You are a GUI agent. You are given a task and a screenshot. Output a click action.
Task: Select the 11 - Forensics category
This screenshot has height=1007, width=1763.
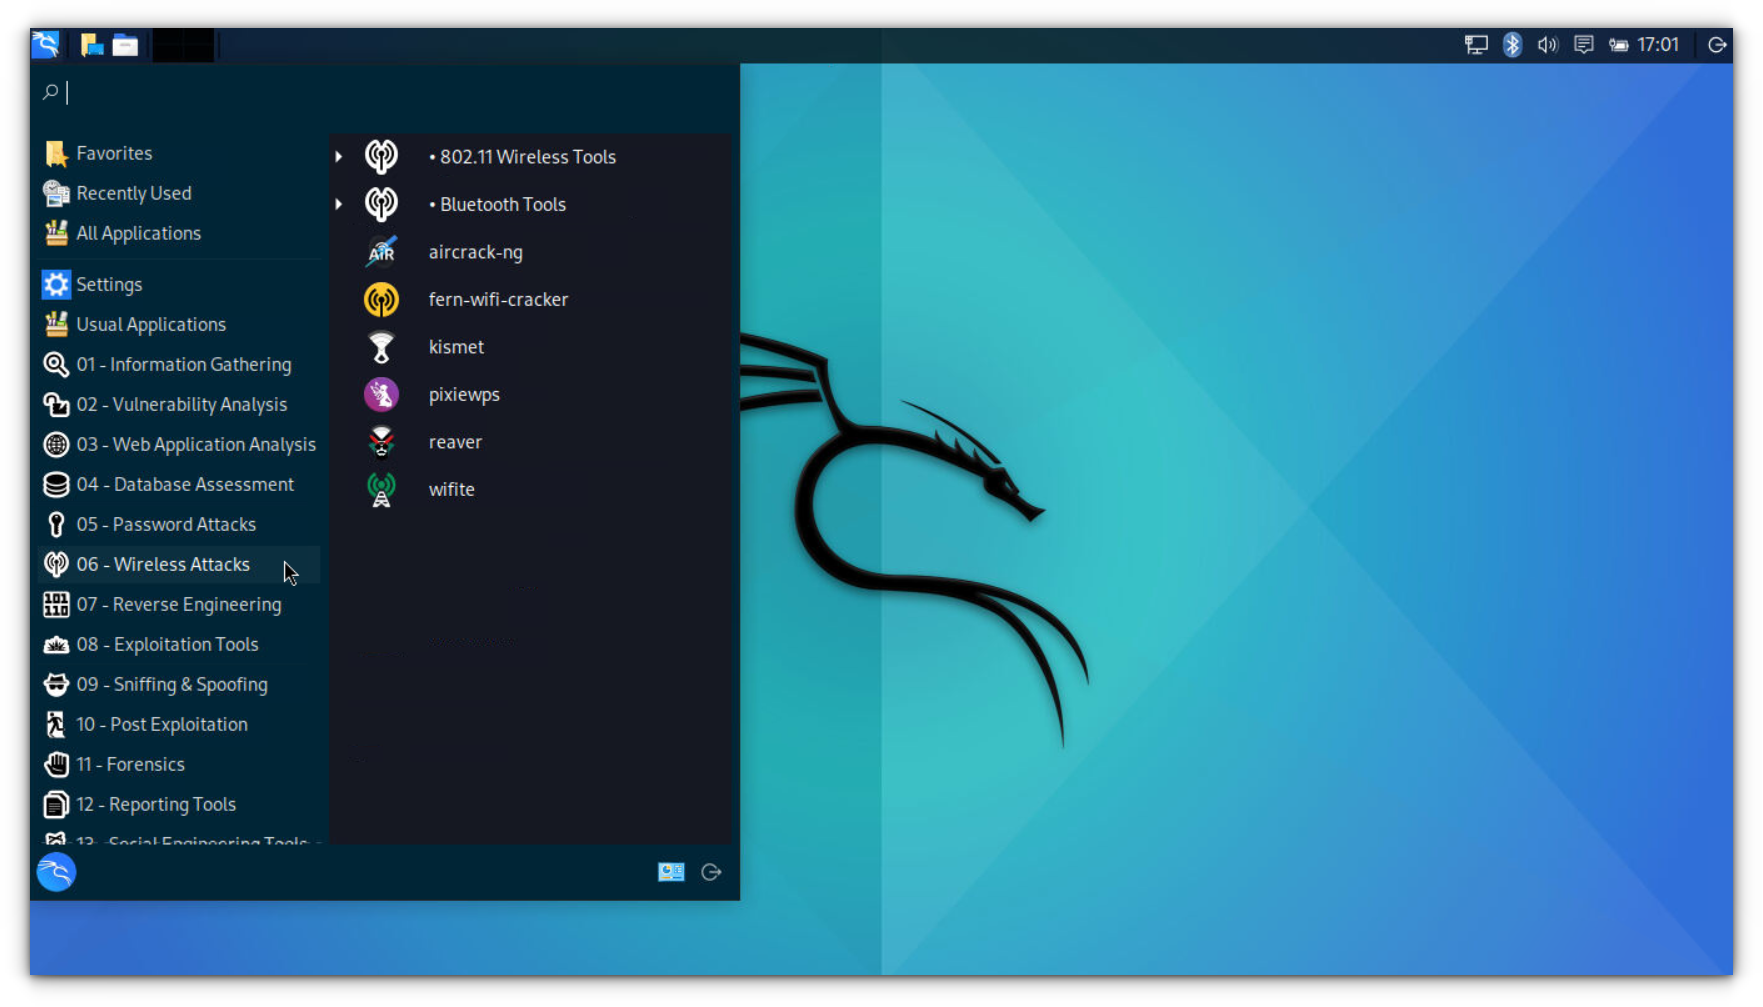pyautogui.click(x=130, y=763)
